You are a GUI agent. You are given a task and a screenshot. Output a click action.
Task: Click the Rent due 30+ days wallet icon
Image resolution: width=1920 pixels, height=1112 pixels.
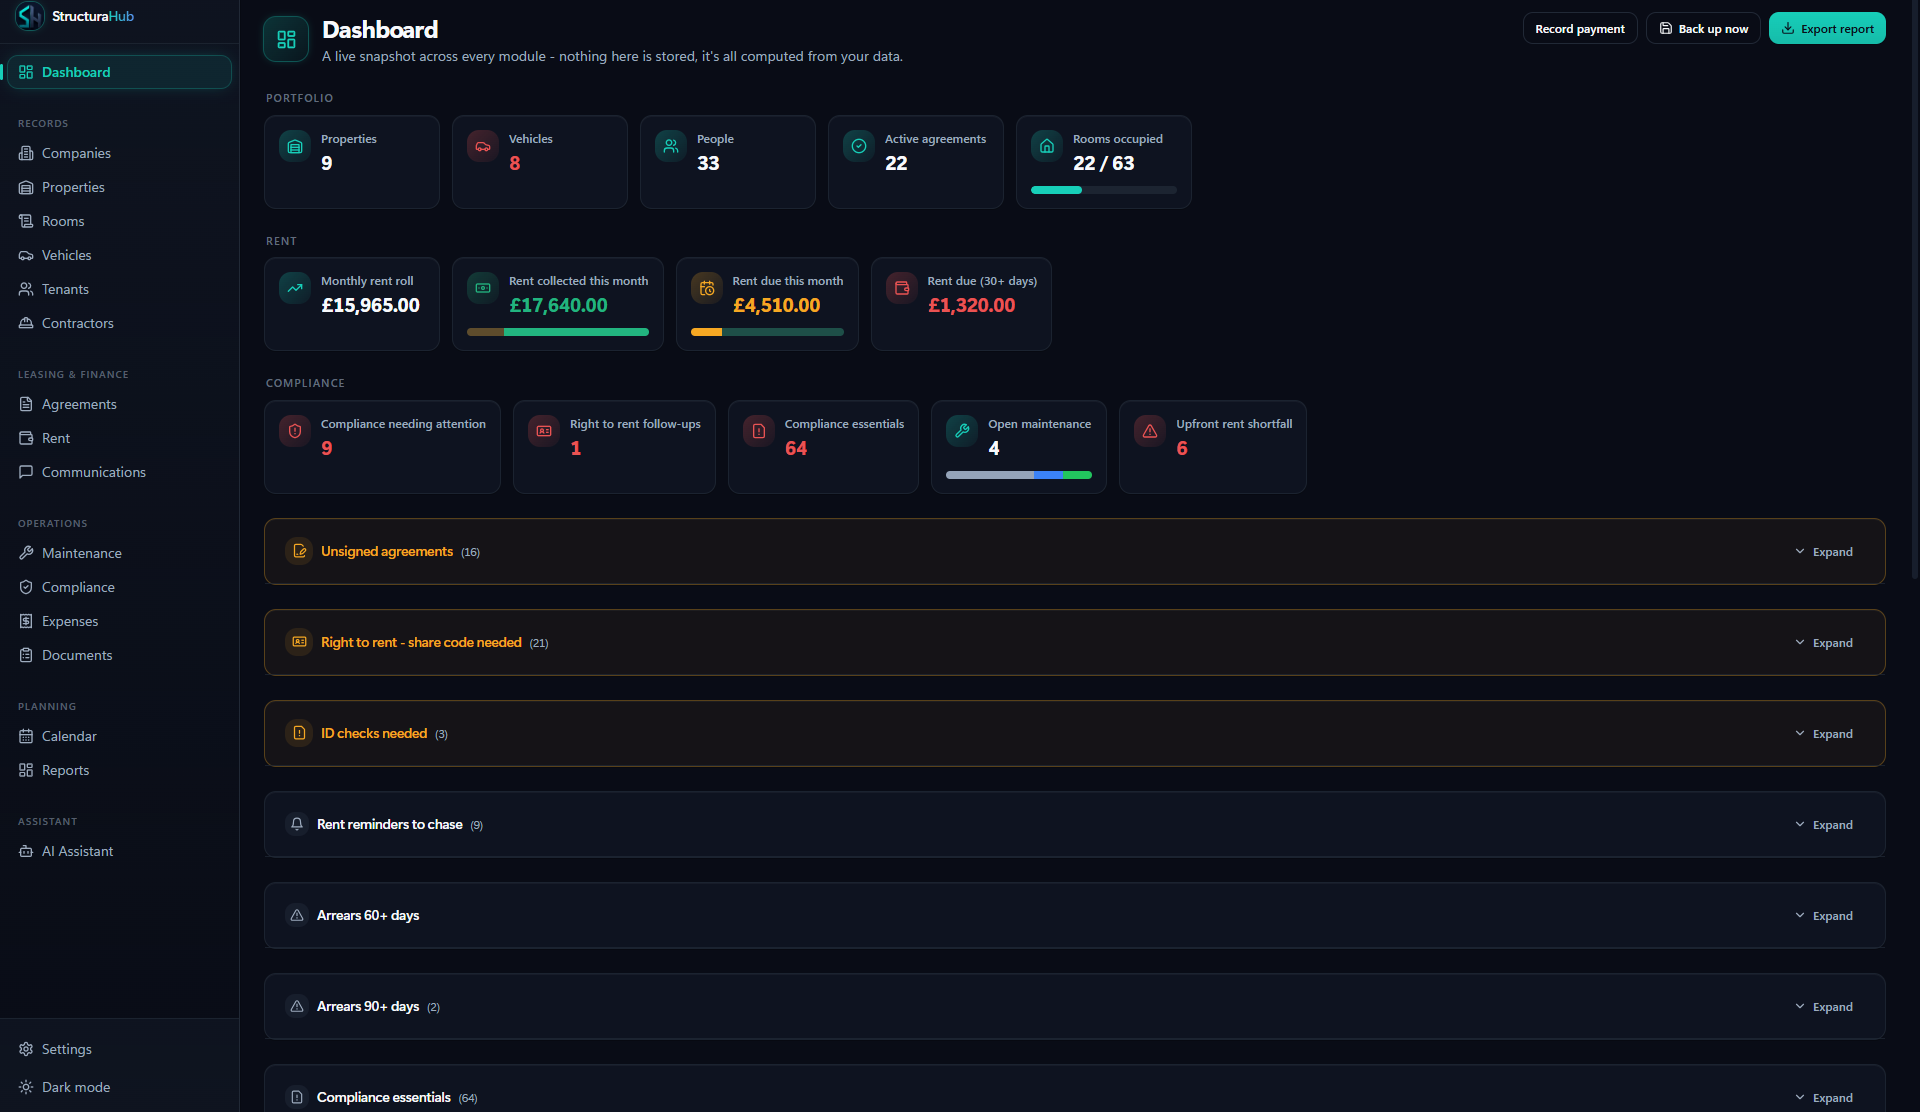coord(902,289)
